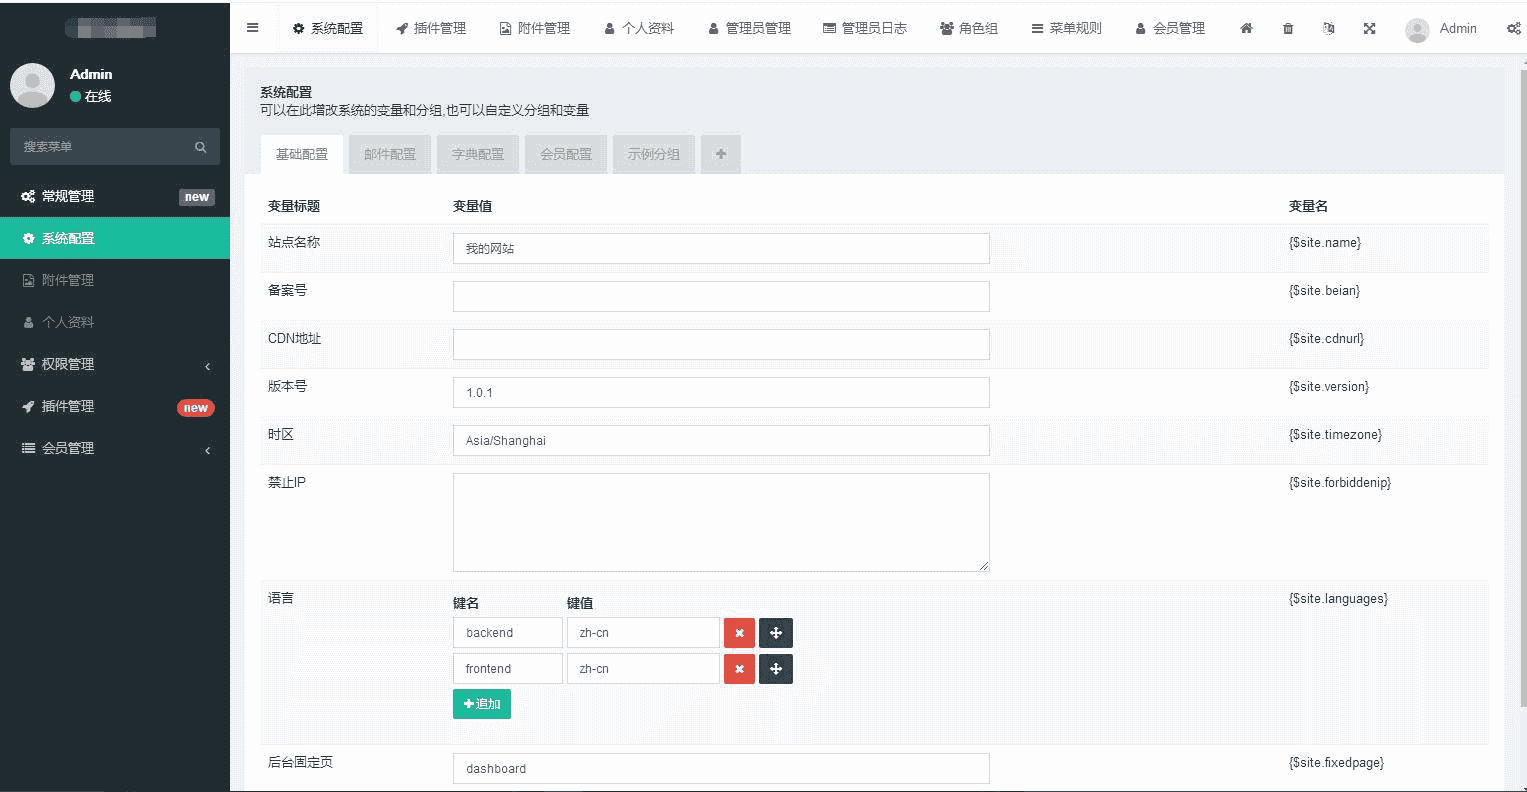
Task: Toggle the sidebar hamburger menu icon
Action: pyautogui.click(x=253, y=28)
